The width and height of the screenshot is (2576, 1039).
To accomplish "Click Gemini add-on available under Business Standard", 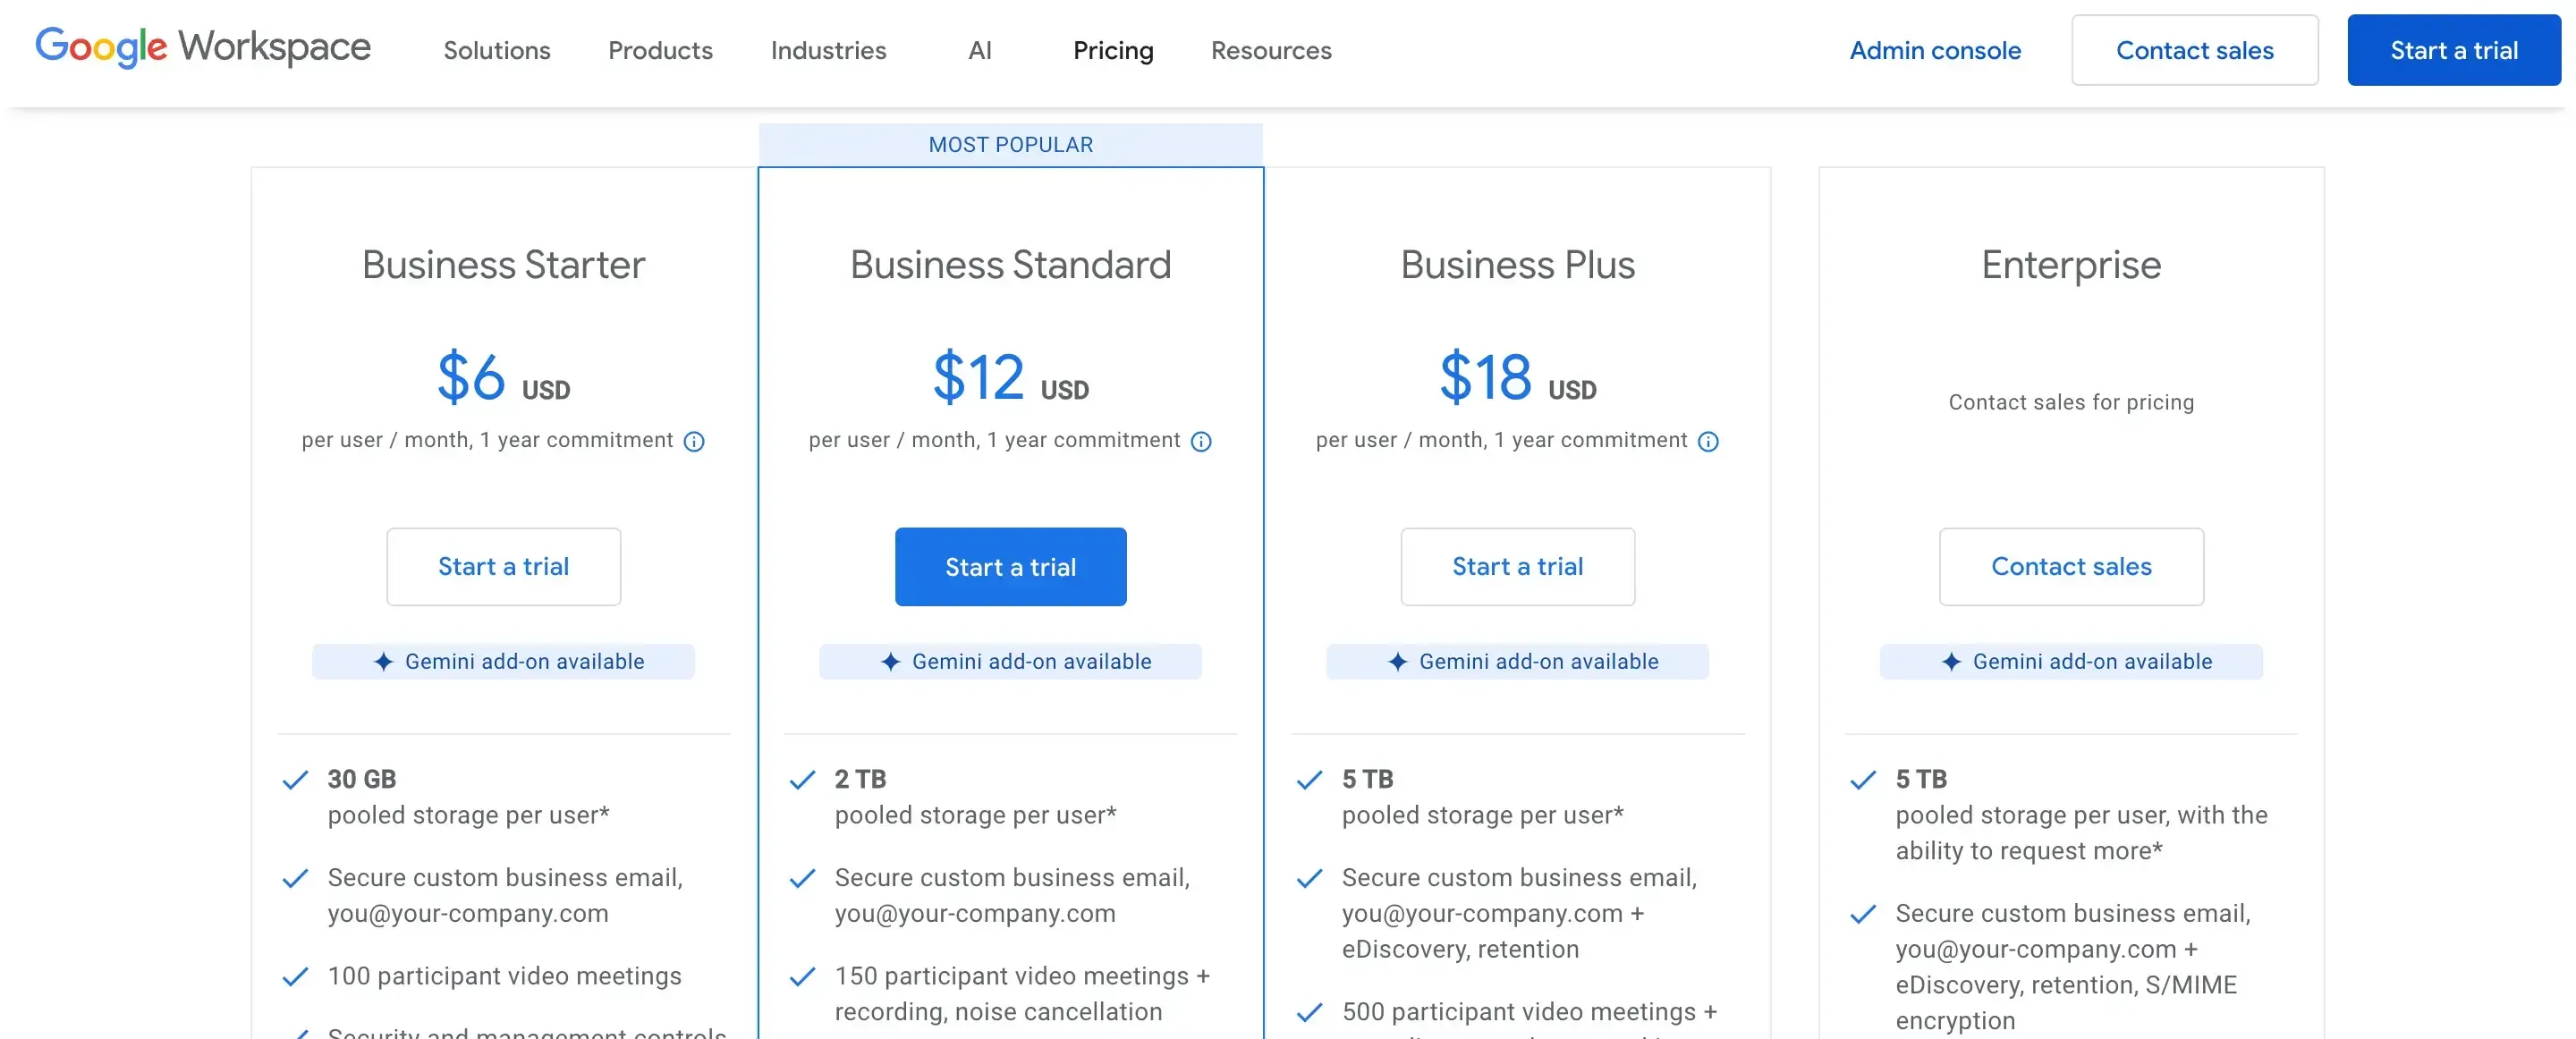I will click(x=1010, y=662).
